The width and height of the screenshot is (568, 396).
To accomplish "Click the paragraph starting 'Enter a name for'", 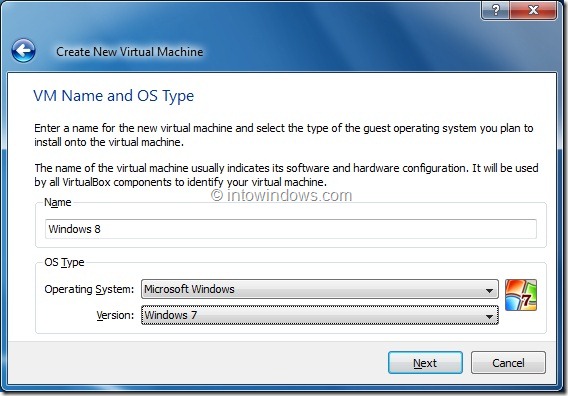I will (284, 135).
